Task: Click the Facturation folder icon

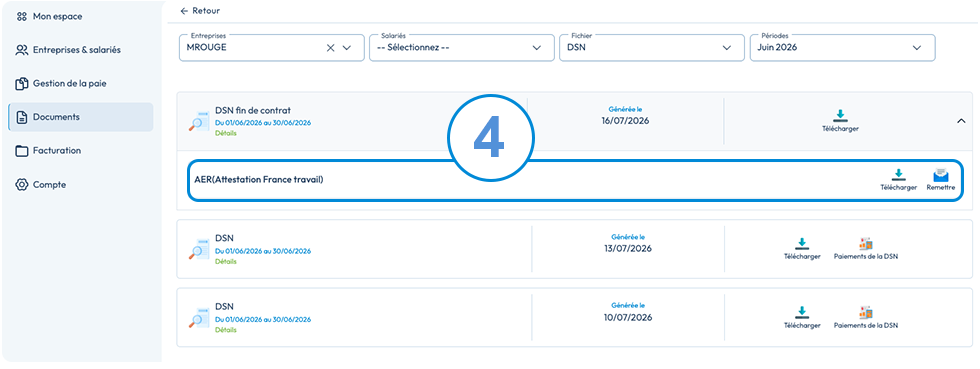Action: pos(22,151)
